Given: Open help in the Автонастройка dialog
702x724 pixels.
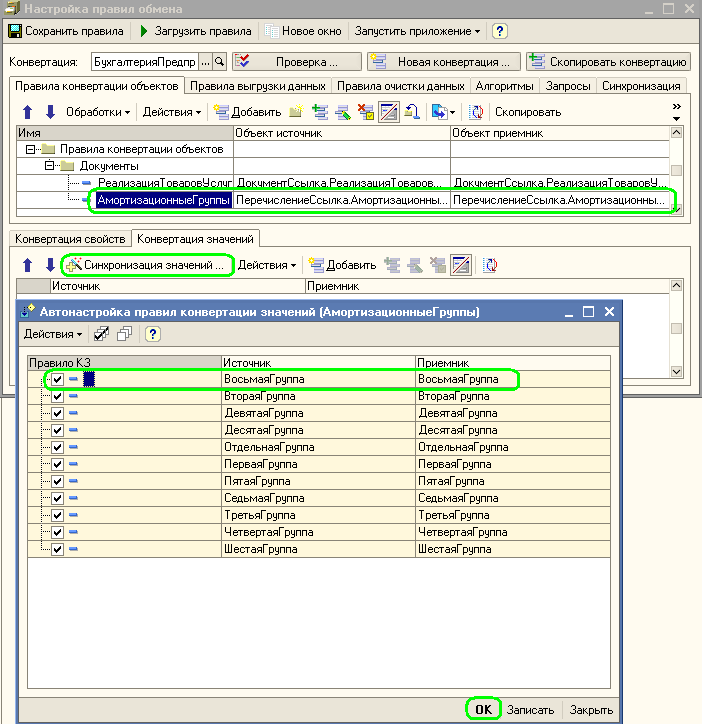Looking at the screenshot, I should [153, 334].
